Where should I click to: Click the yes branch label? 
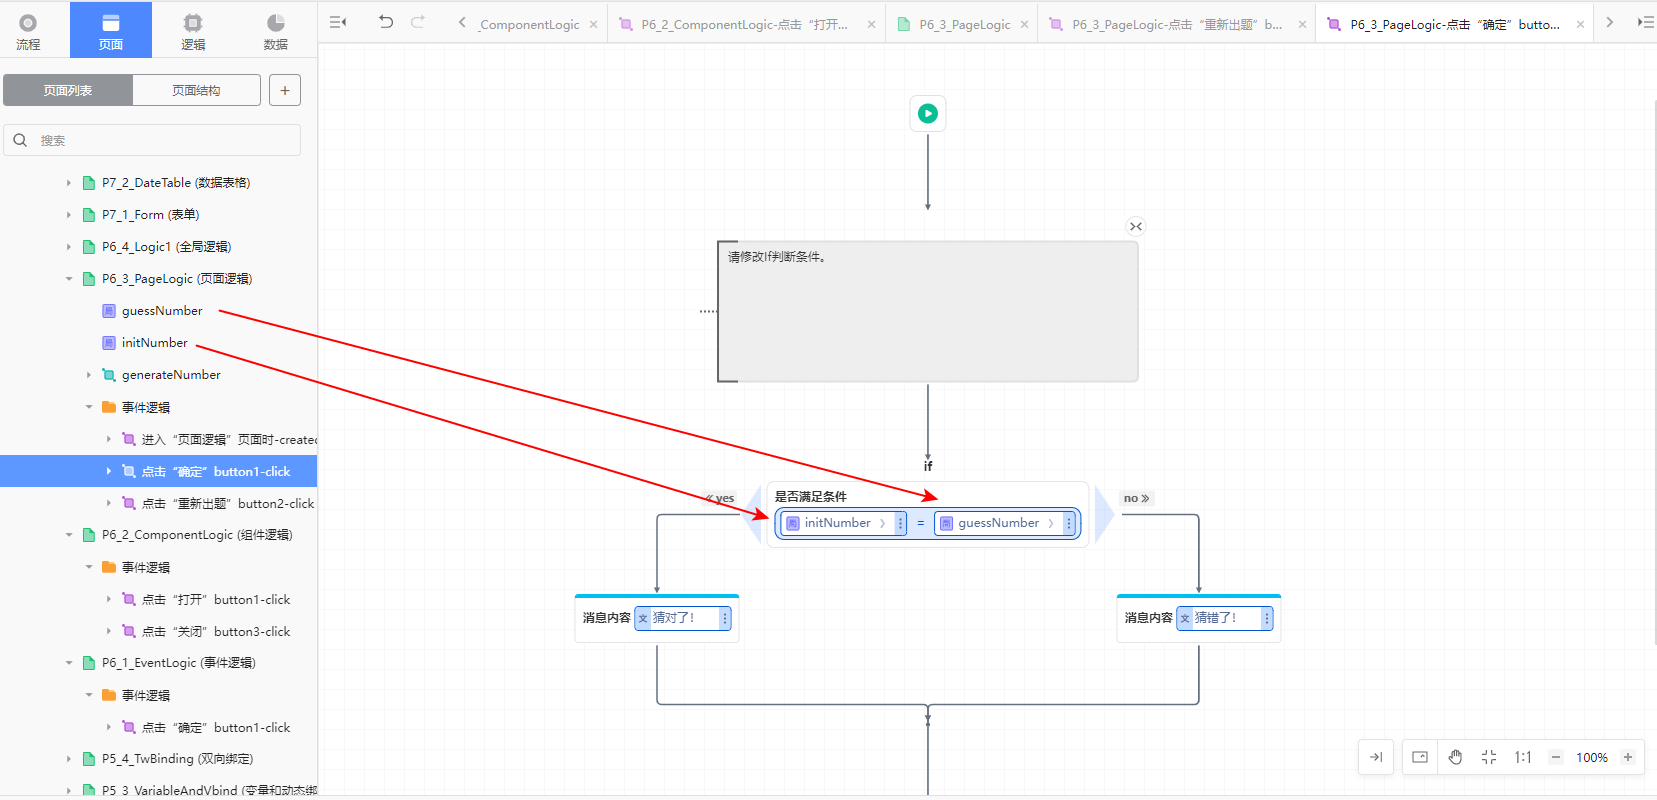(720, 498)
